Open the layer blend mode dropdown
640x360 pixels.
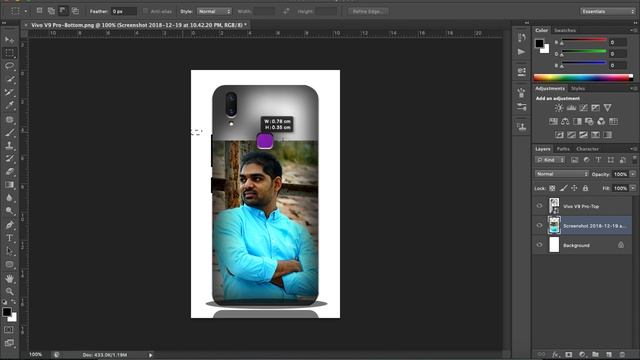coord(562,174)
